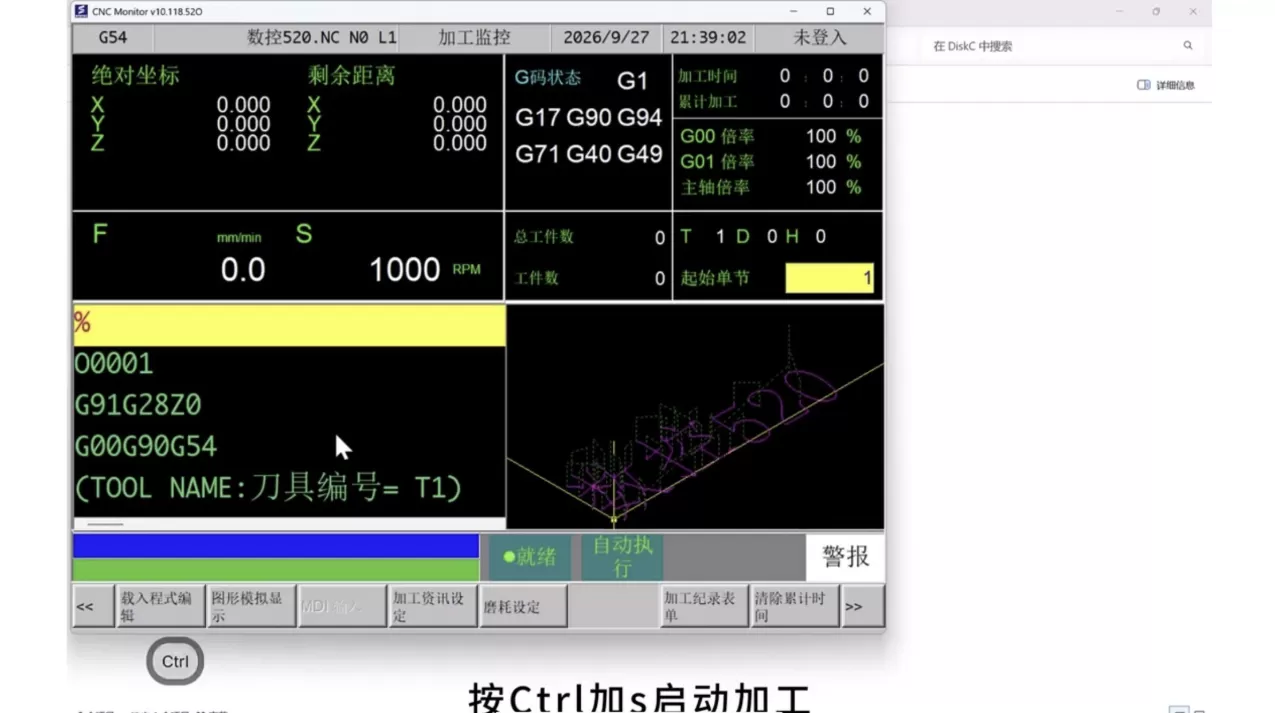1275x713 pixels.
Task: Click the 详细信息 pane icon in background window
Action: coord(1143,85)
